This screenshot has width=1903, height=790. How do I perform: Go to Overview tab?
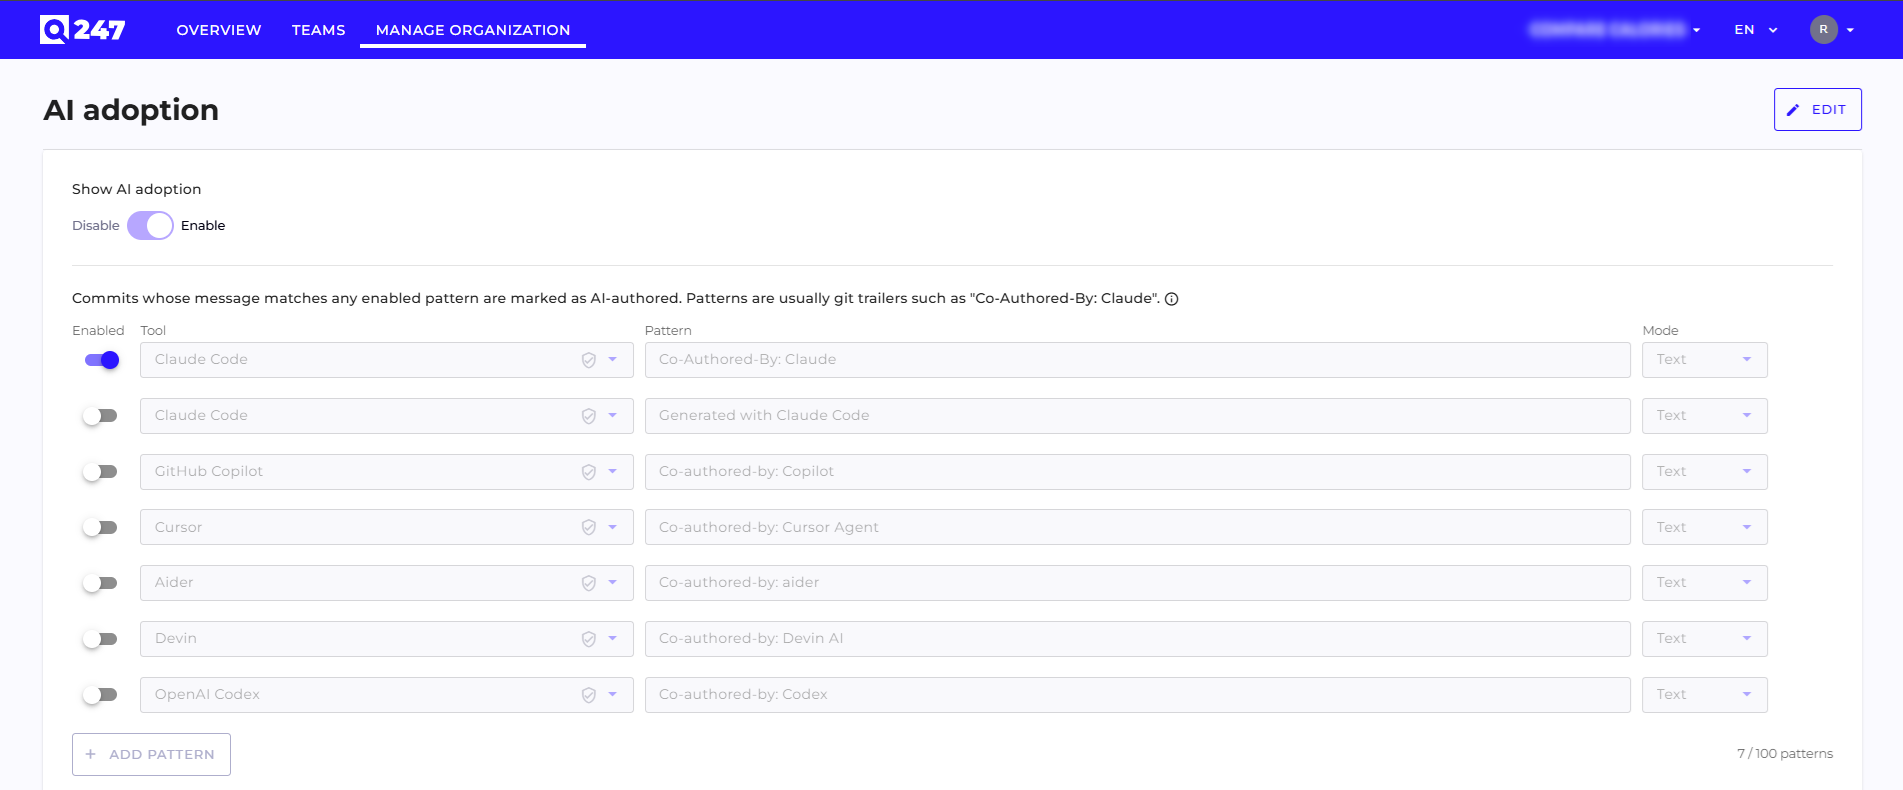tap(219, 30)
